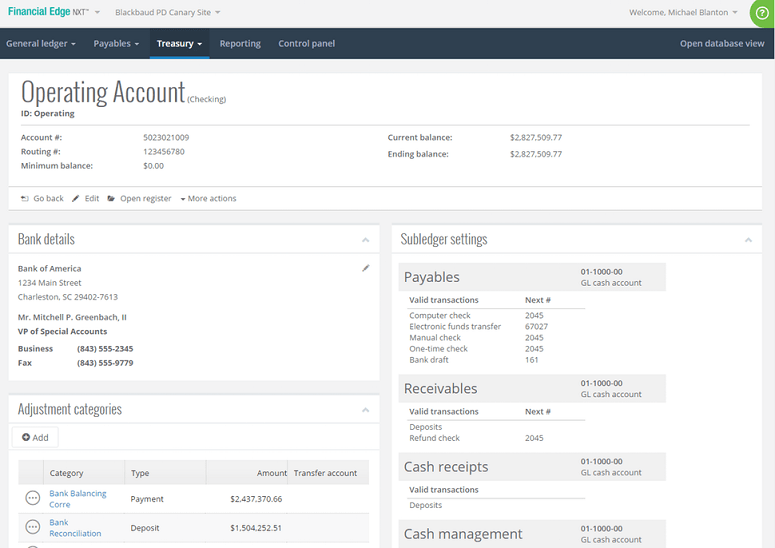Click Edit in the account action bar
Image resolution: width=775 pixels, height=548 pixels.
tap(86, 198)
